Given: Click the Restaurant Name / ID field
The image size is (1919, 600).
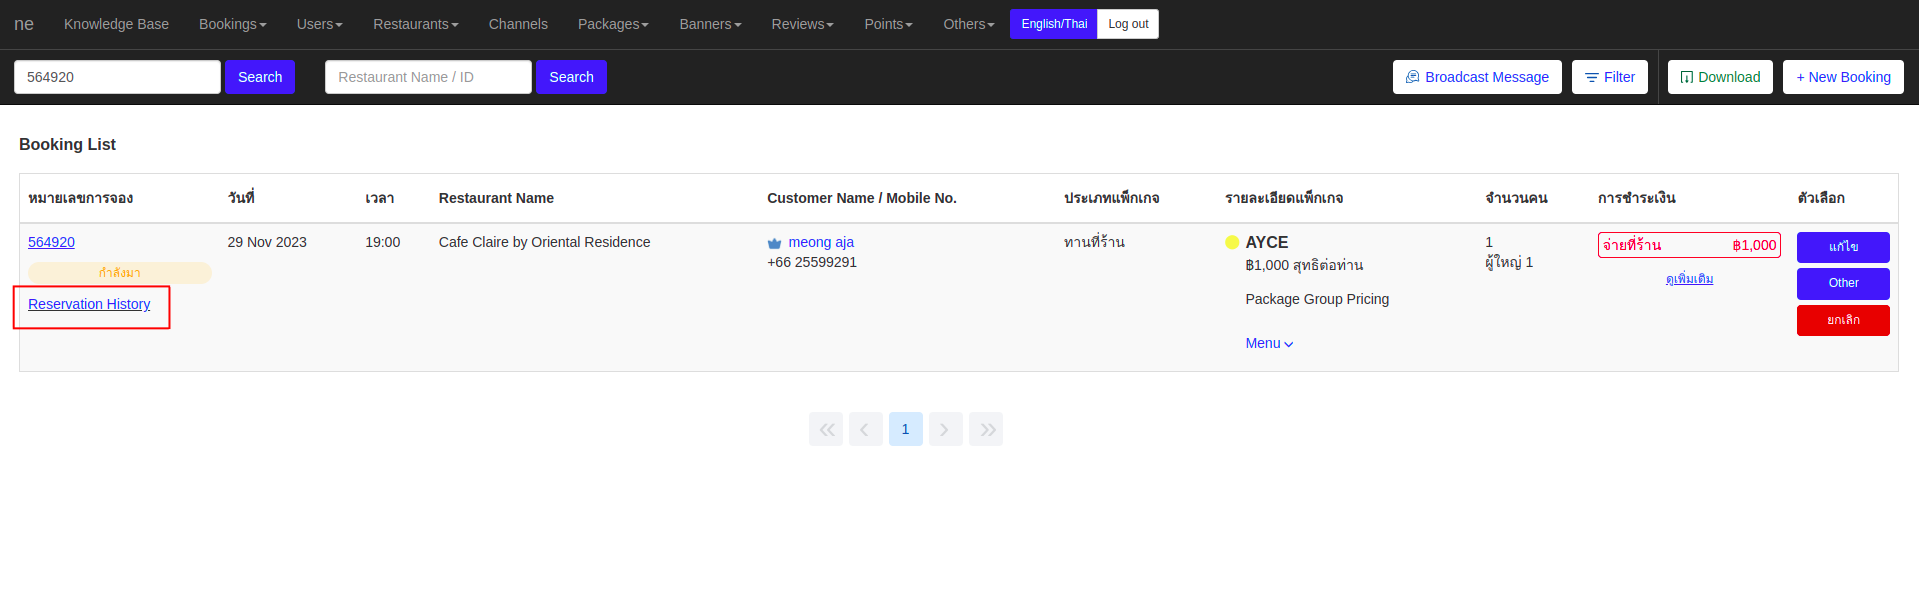Looking at the screenshot, I should (x=428, y=77).
